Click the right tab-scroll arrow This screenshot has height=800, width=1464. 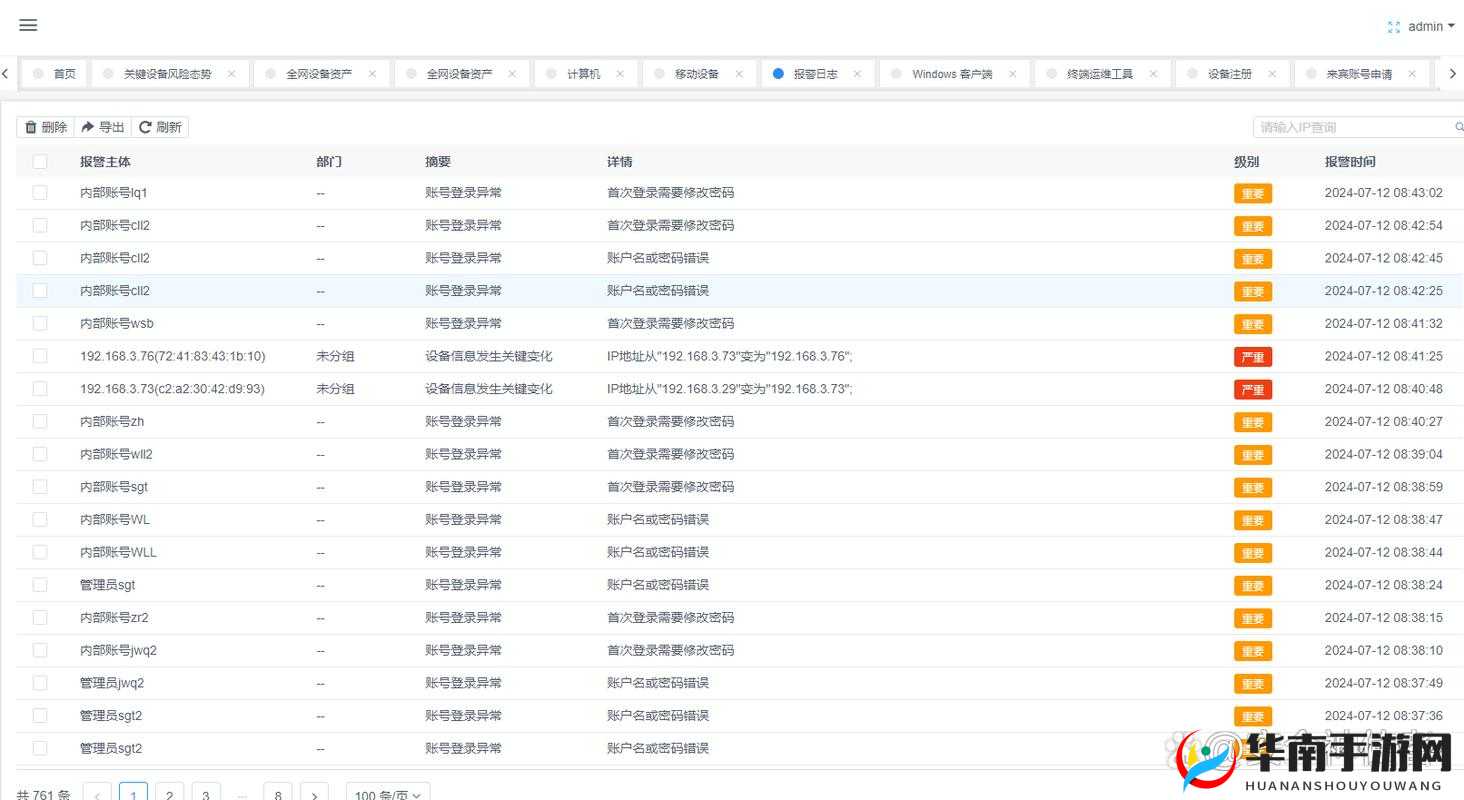[x=1453, y=73]
